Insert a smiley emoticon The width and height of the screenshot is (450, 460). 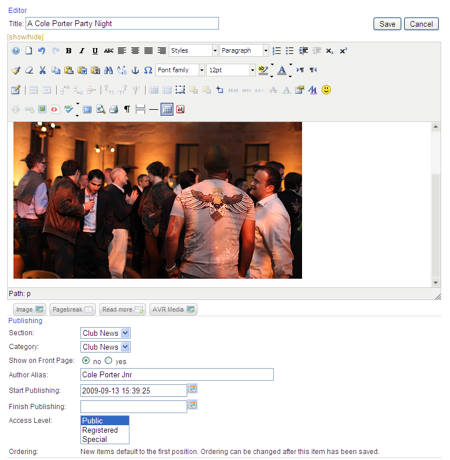pos(326,90)
